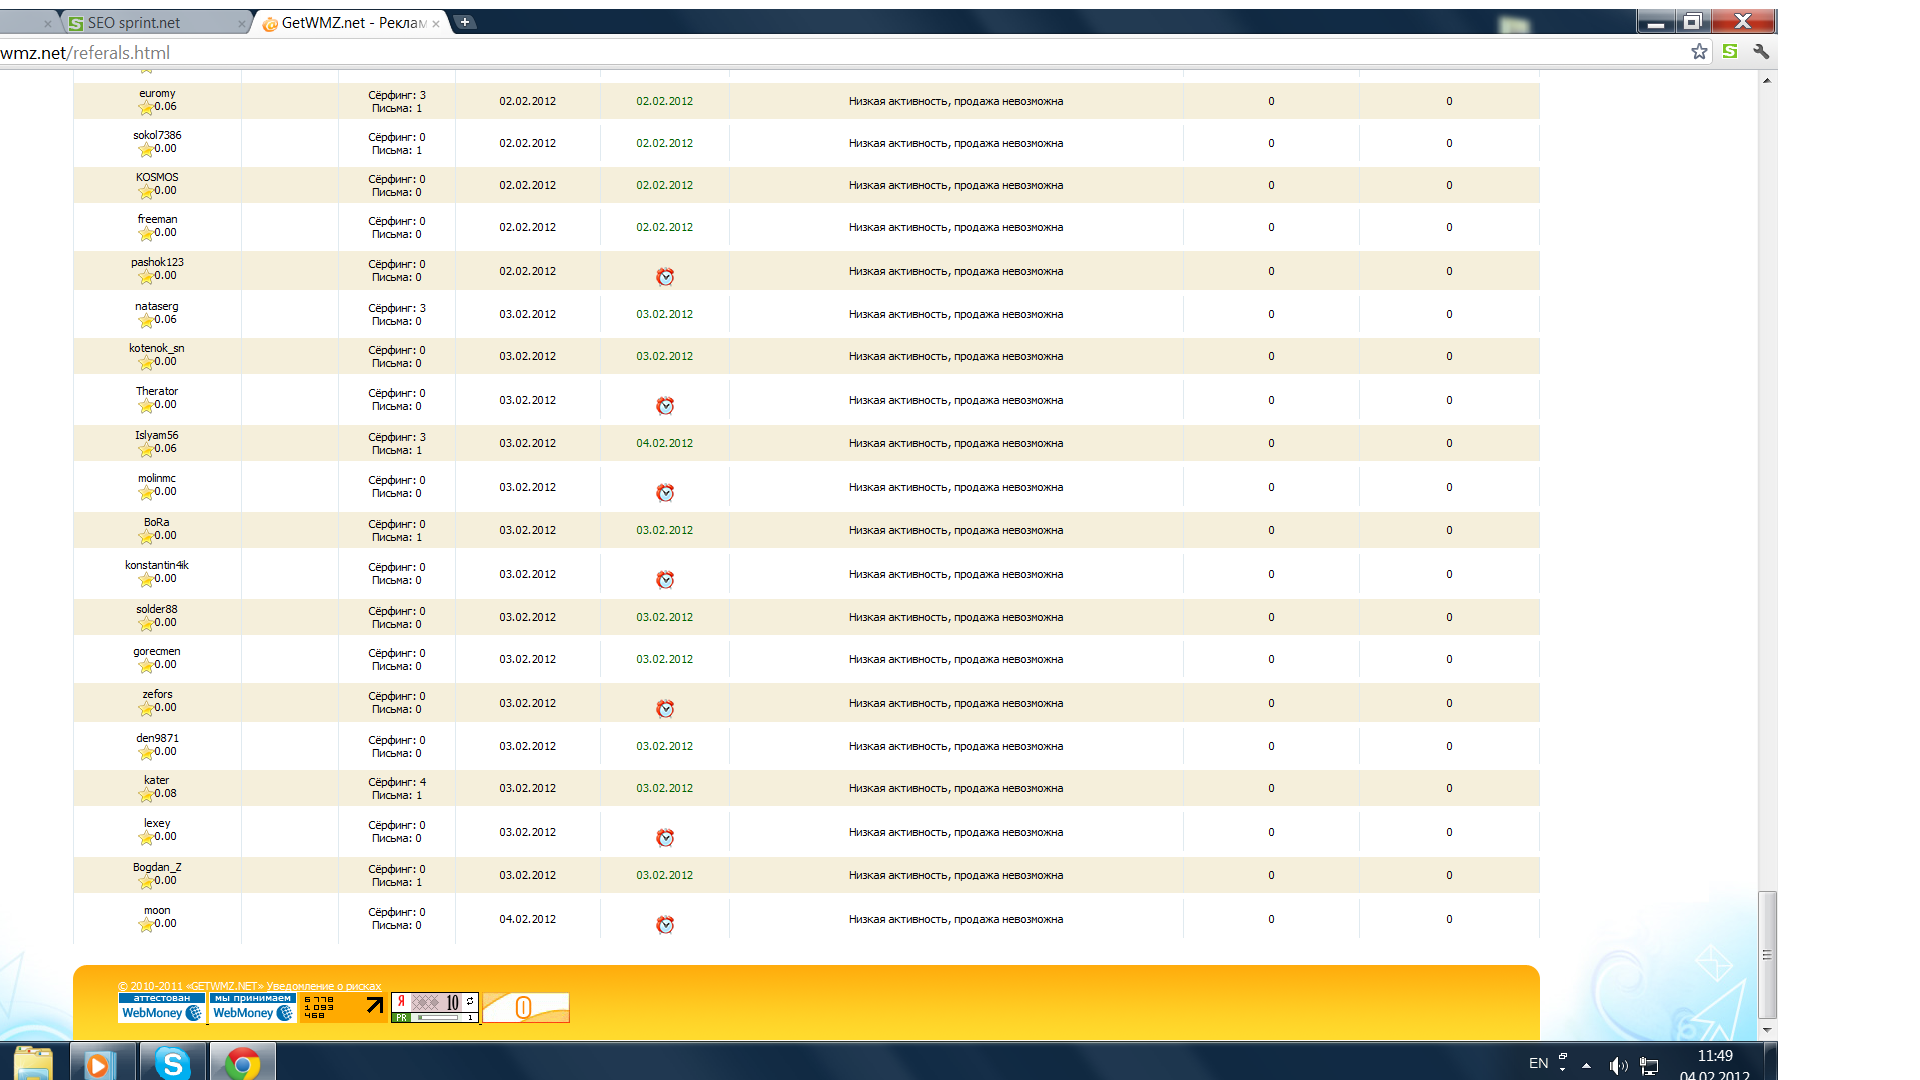Click the alarm clock icon in lexey row

[665, 838]
